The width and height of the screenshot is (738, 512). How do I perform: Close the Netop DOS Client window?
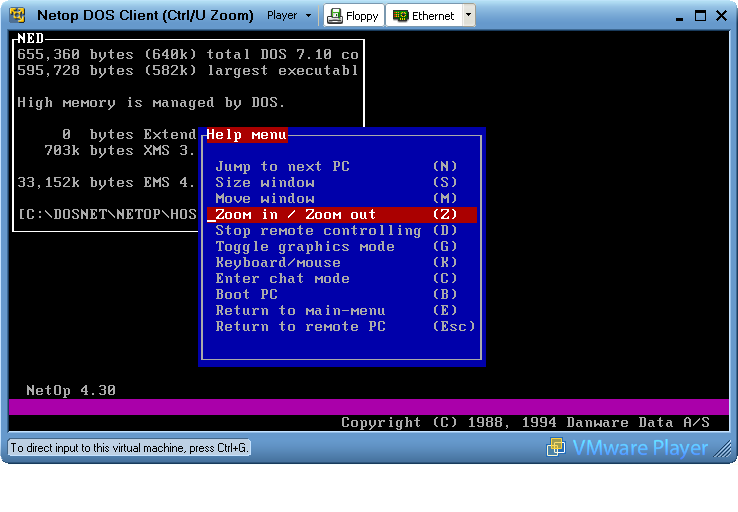pyautogui.click(x=722, y=16)
